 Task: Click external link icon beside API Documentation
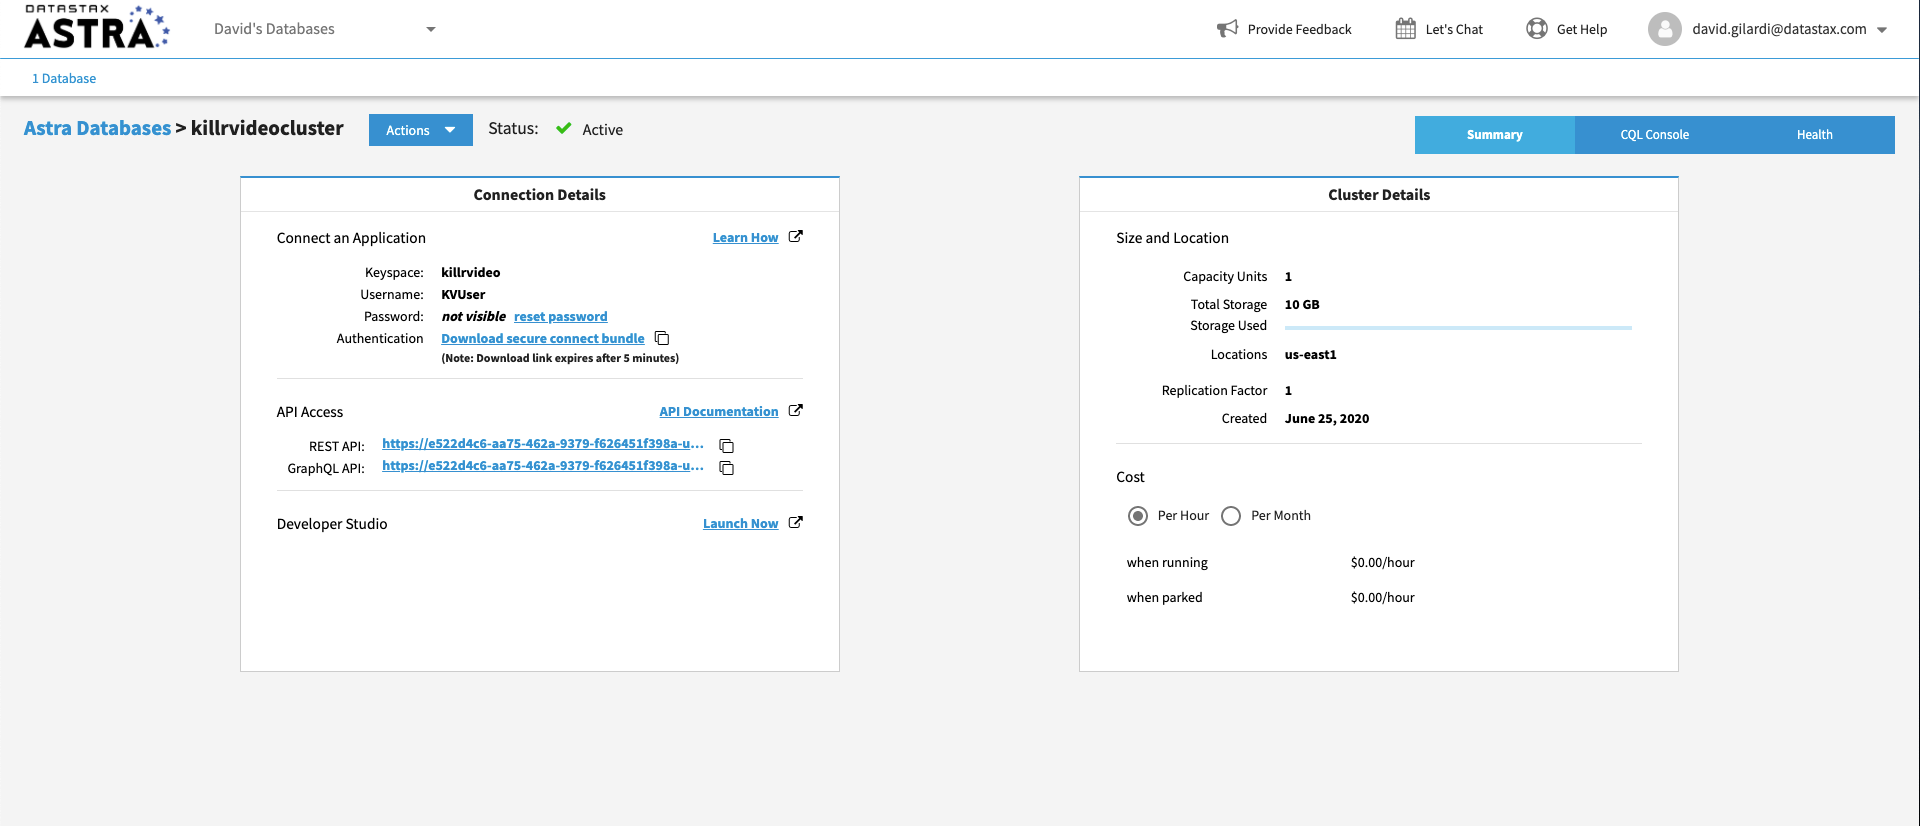796,411
